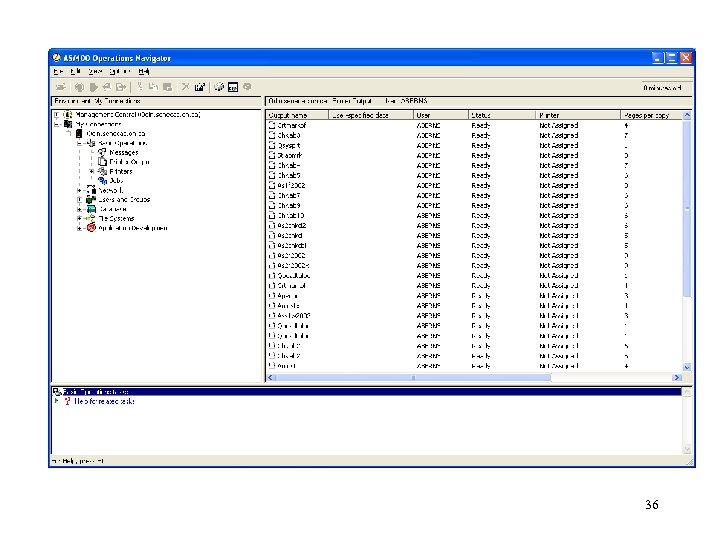Open the File menu
The width and height of the screenshot is (720, 540).
click(58, 72)
